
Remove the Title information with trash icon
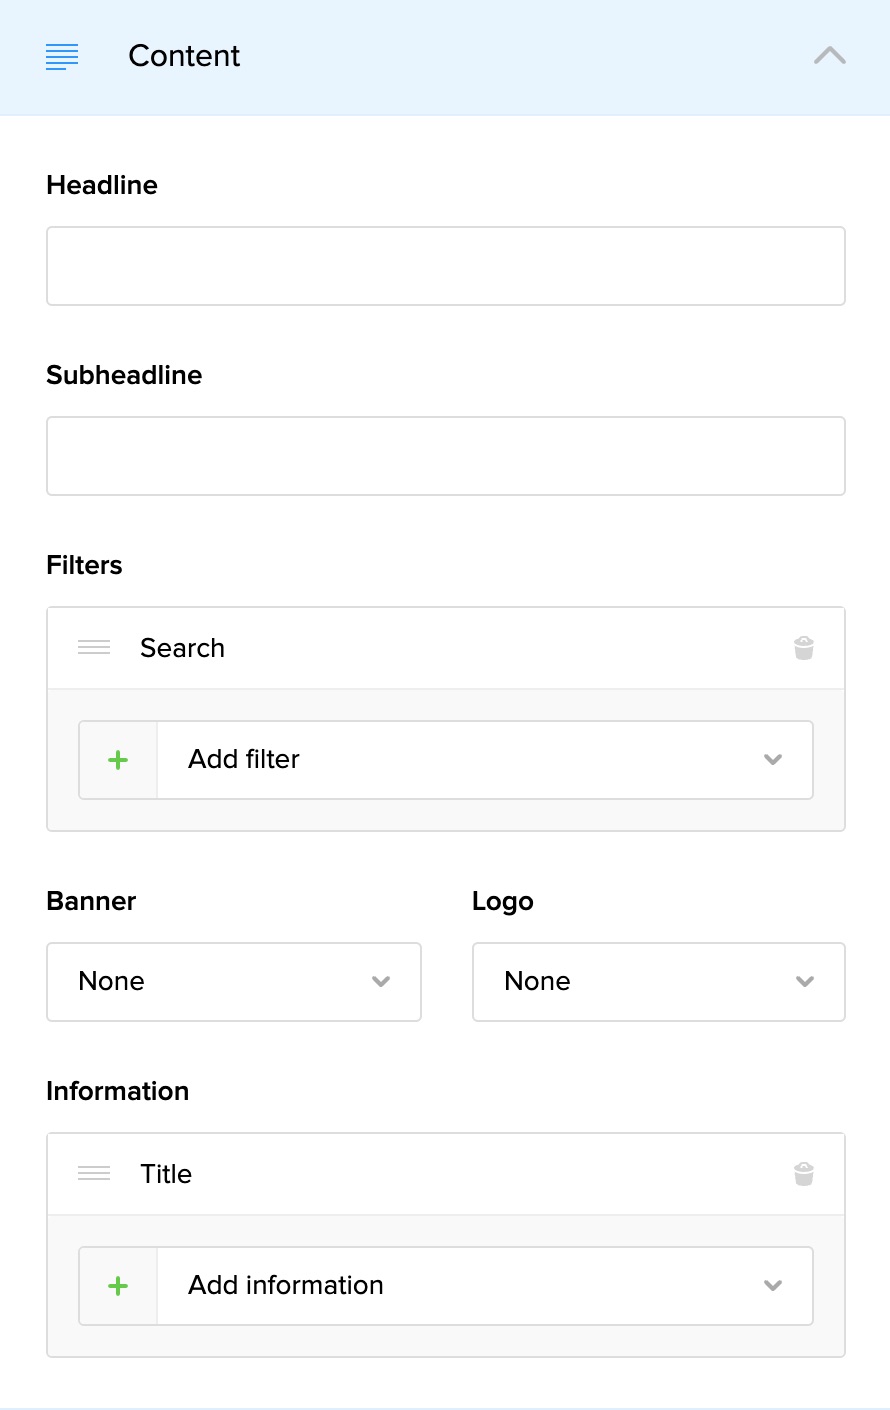click(x=803, y=1174)
